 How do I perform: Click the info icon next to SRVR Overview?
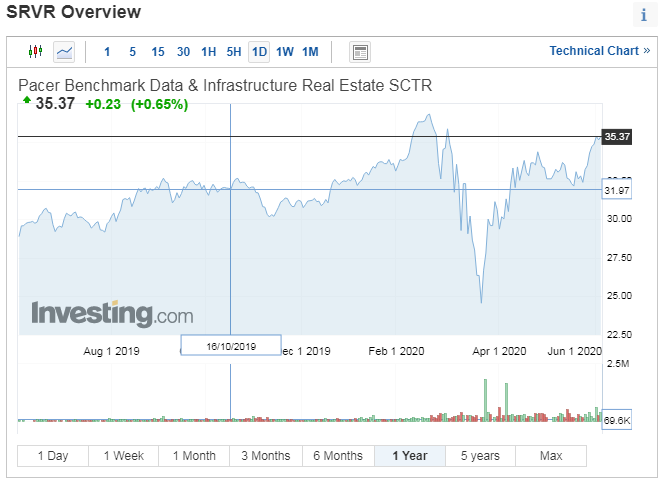coord(644,15)
